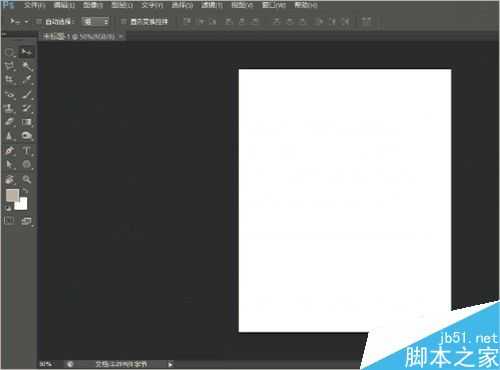Select the Horizontal Type tool
500x370 pixels.
click(x=27, y=151)
